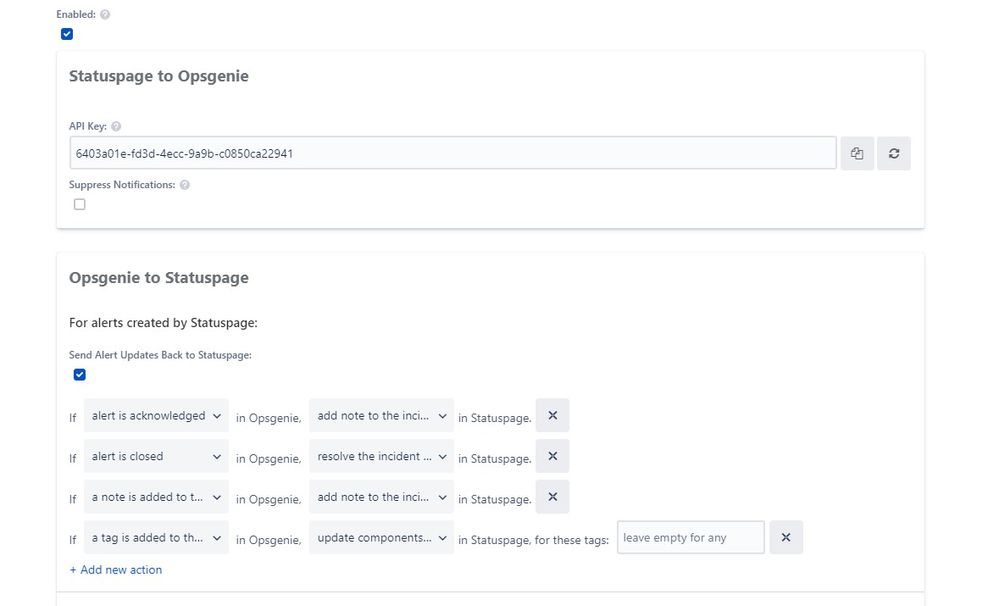The width and height of the screenshot is (999, 606).
Task: Open action dropdown in acknowledged rule row
Action: pyautogui.click(x=382, y=415)
